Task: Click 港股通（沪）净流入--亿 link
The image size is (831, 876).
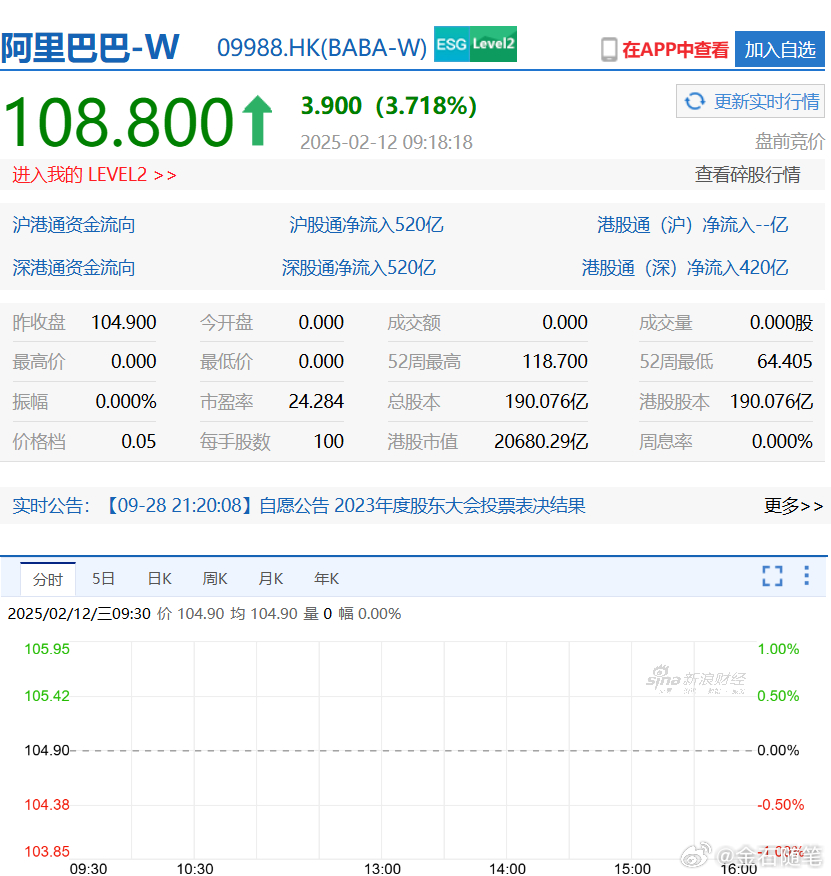Action: coord(692,225)
